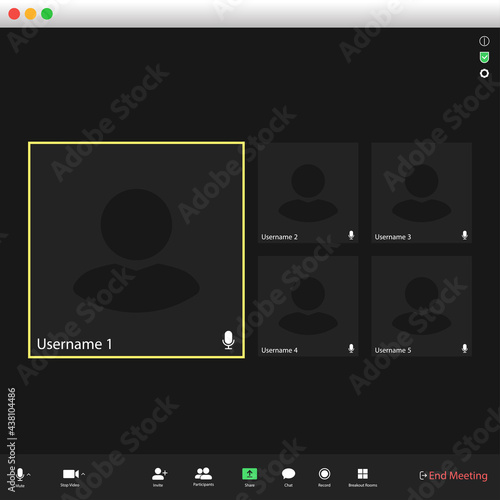Click Username 3's microphone icon

click(465, 235)
